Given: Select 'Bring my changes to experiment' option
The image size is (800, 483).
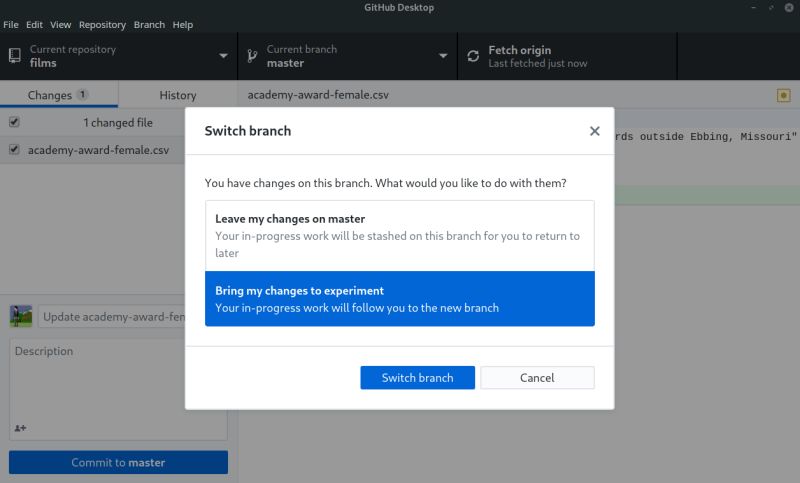Looking at the screenshot, I should click(x=399, y=299).
